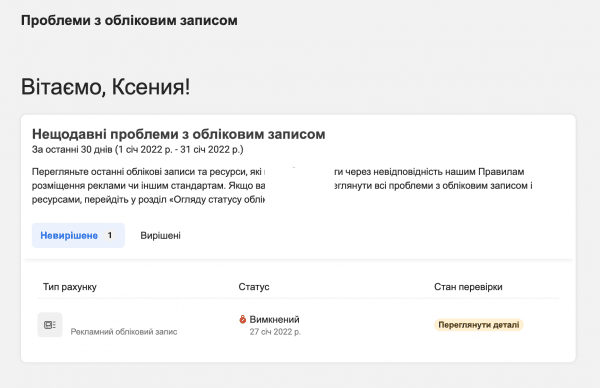Viewport: 600px width, 388px height.
Task: Select the Рекламний обліковий запис label
Action: [x=124, y=332]
